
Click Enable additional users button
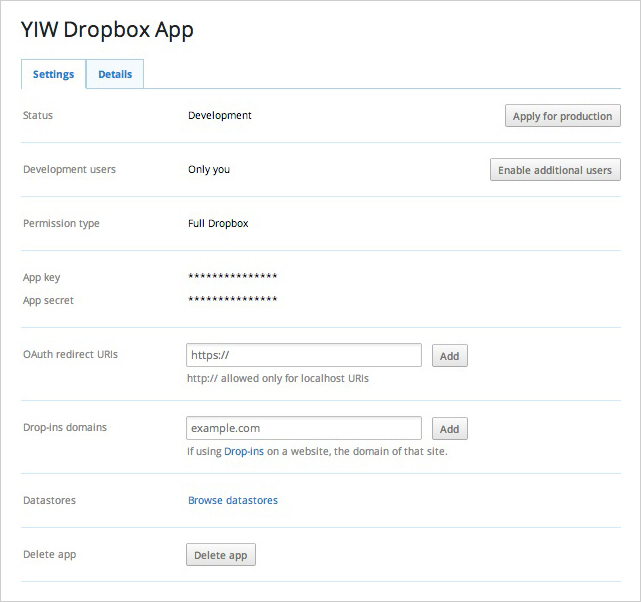(x=555, y=170)
